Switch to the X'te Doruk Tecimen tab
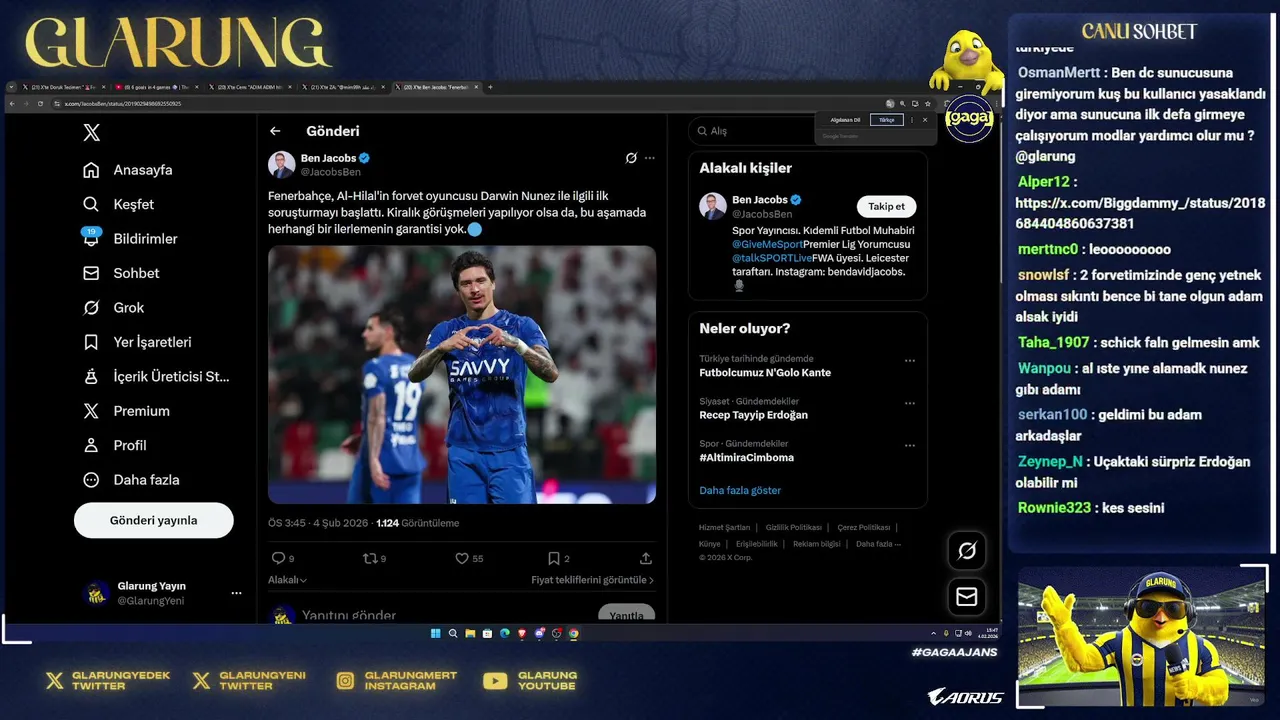Image resolution: width=1280 pixels, height=720 pixels. [x=62, y=87]
